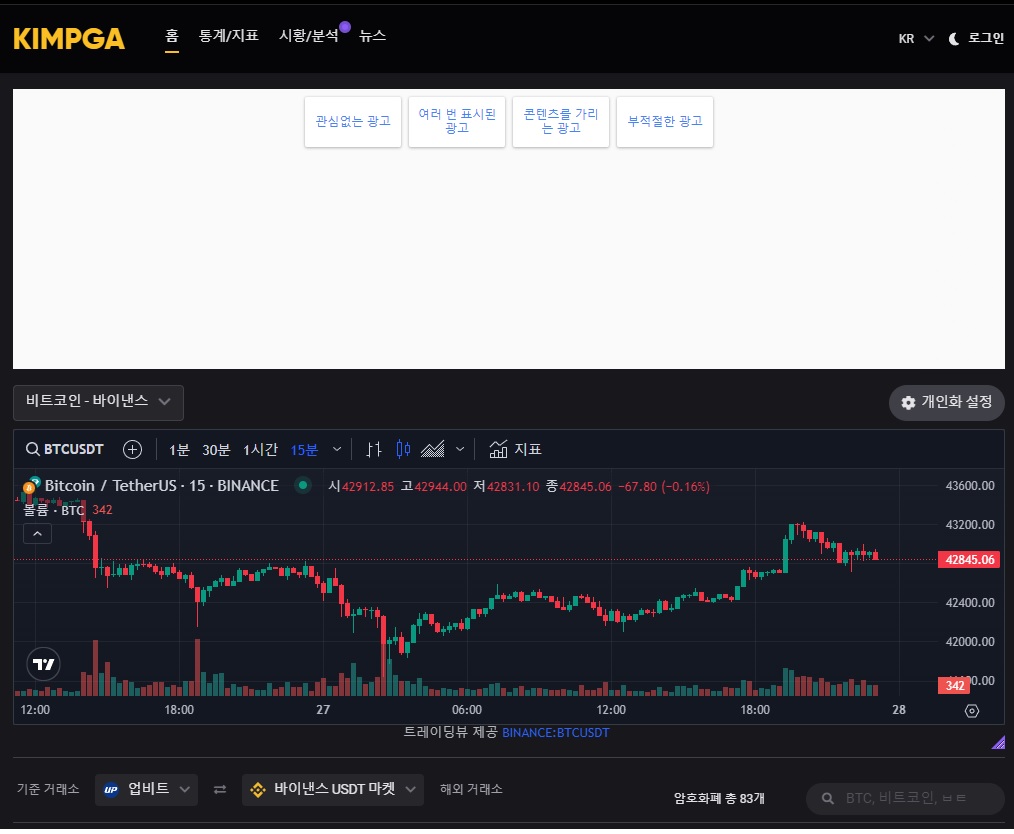Collapse the chart legend with the caret button
Image resolution: width=1014 pixels, height=834 pixels.
click(x=38, y=534)
